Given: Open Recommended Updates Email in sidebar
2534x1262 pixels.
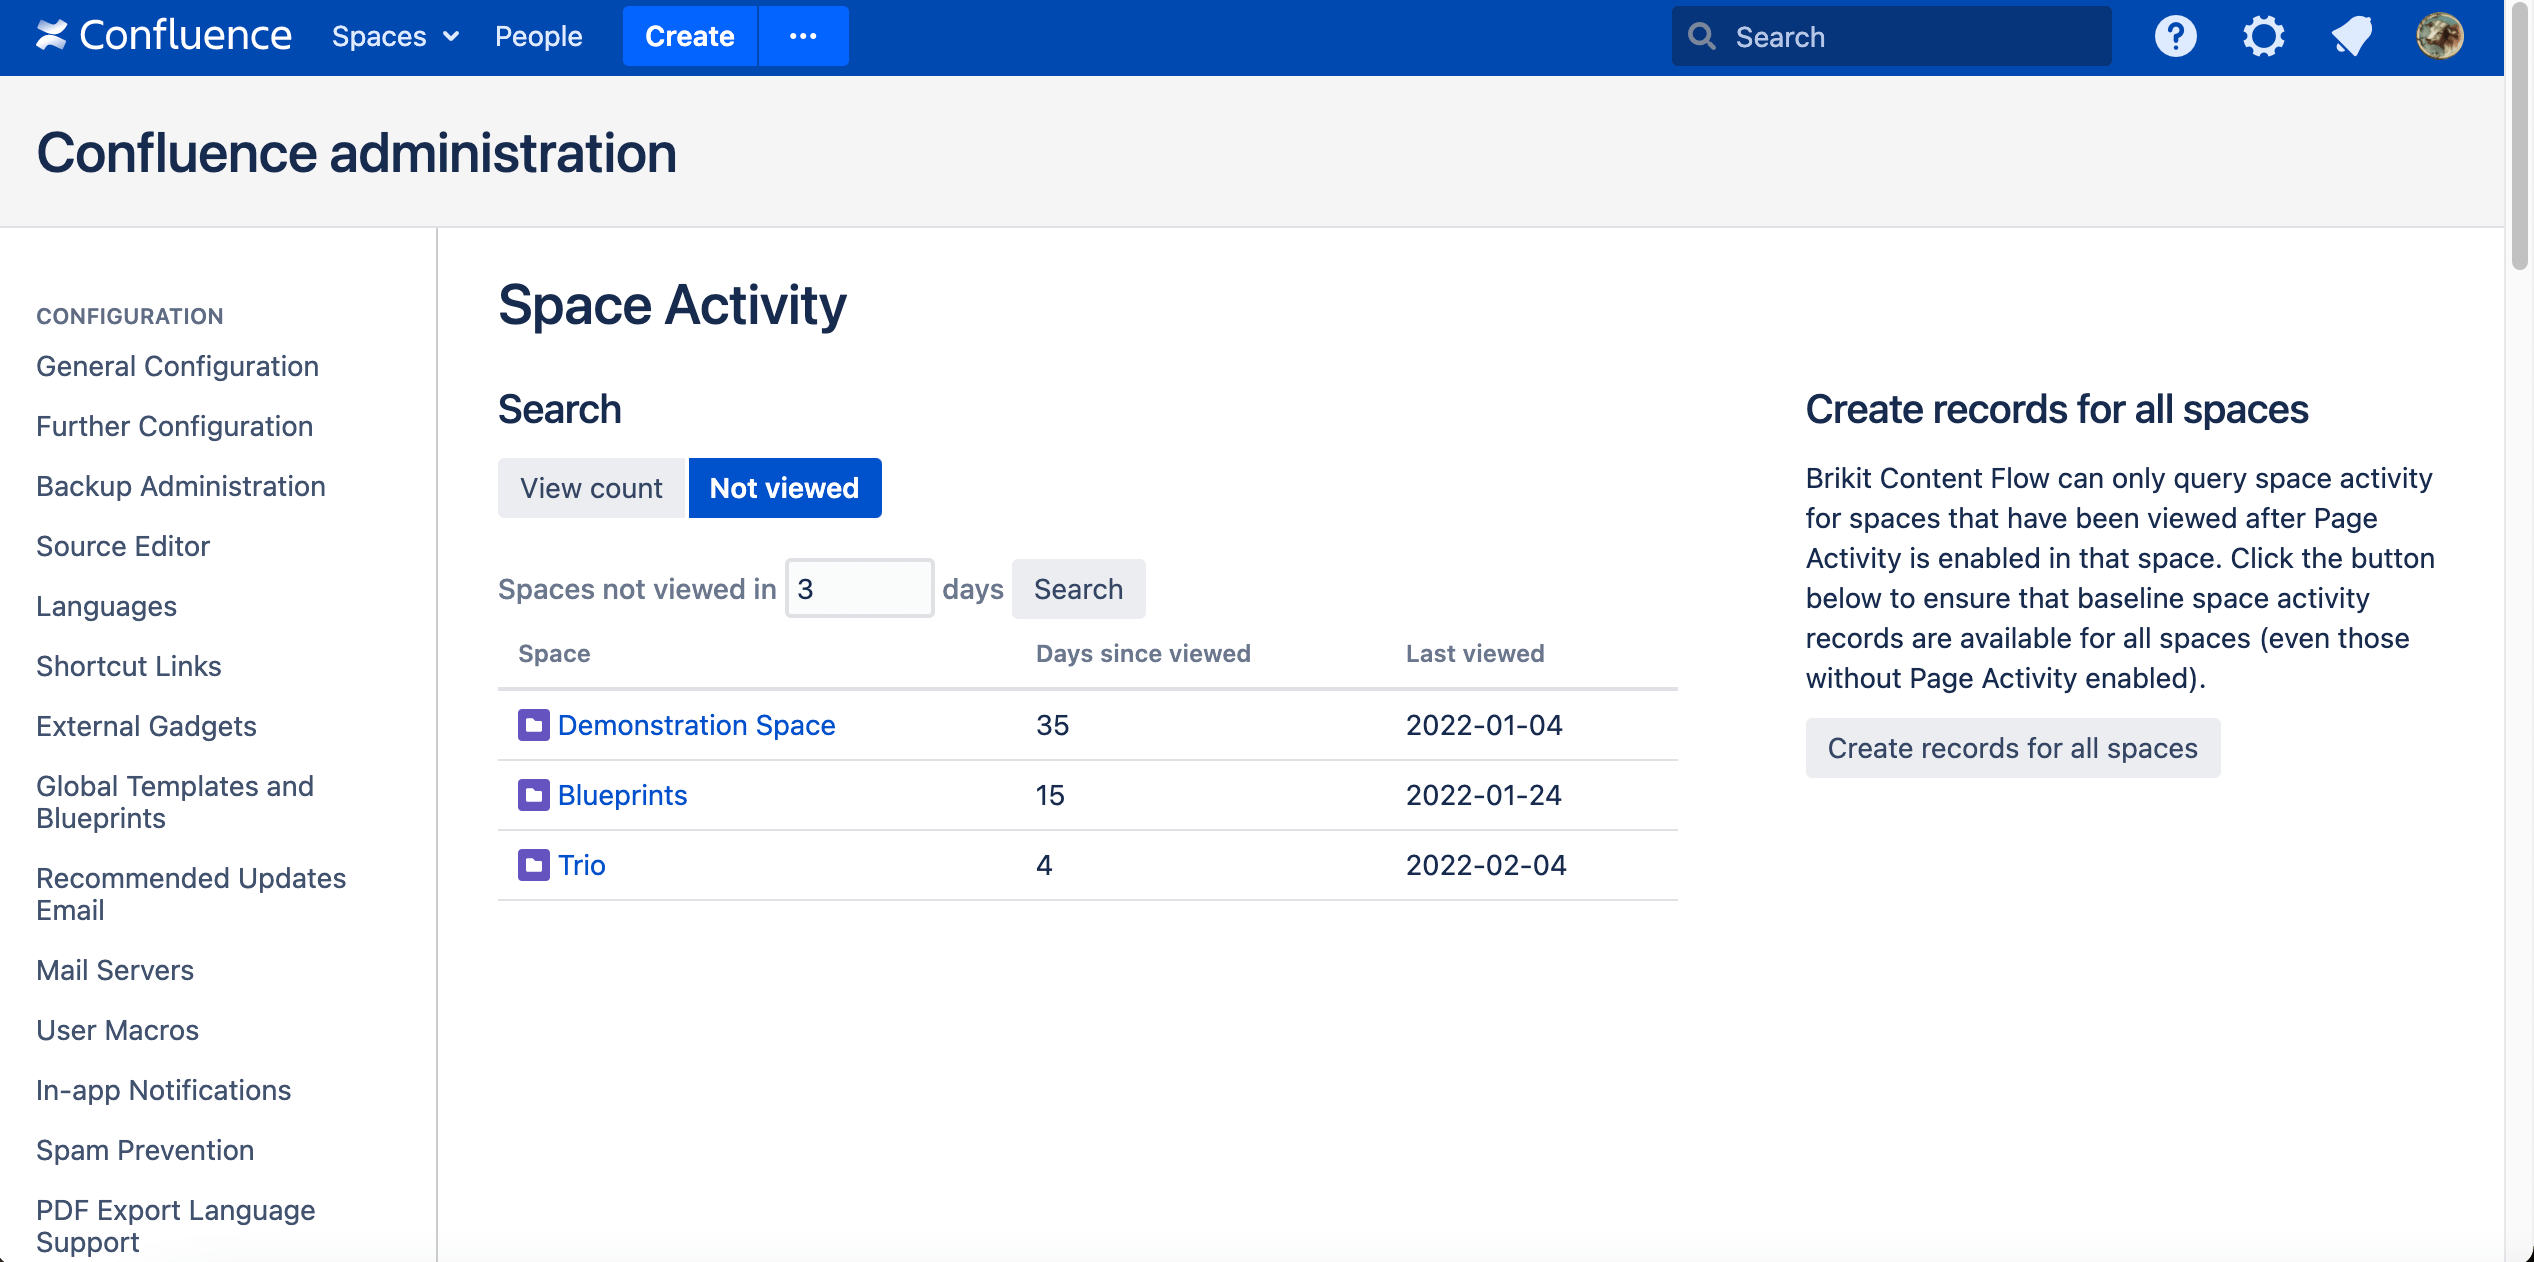Looking at the screenshot, I should click(191, 894).
